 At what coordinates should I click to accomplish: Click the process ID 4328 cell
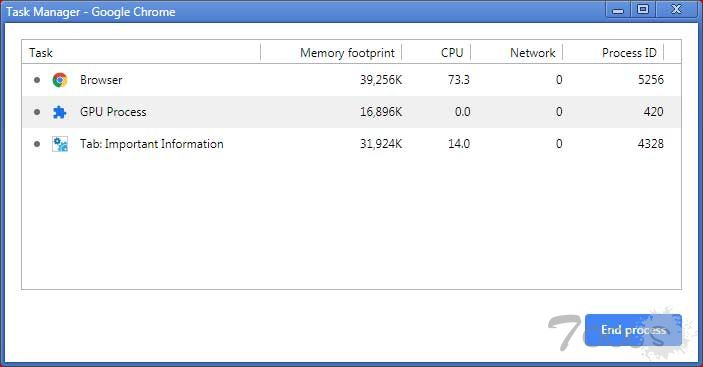click(x=651, y=144)
